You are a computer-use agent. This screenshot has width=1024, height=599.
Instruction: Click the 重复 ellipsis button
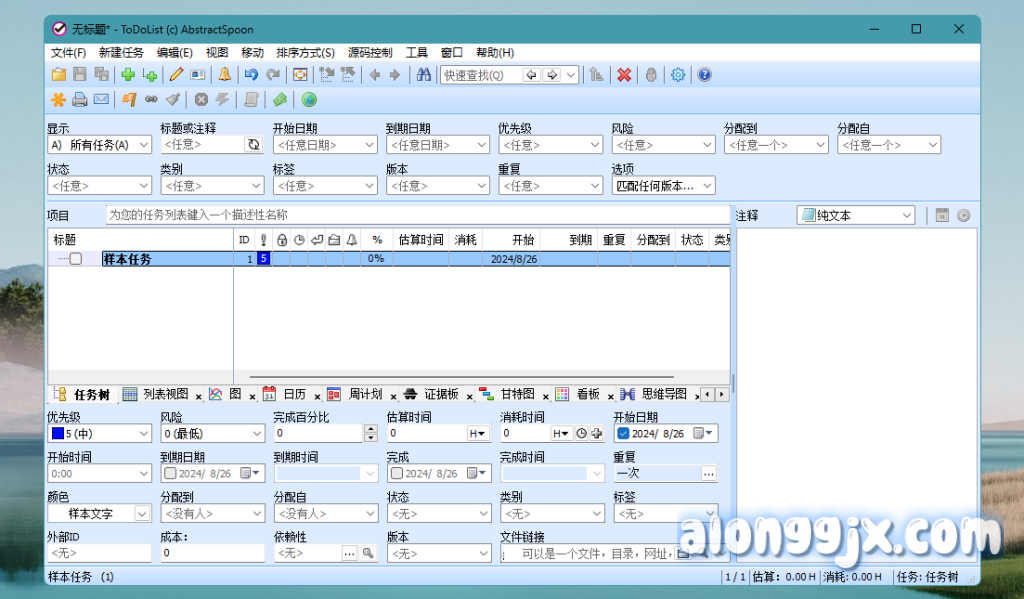[x=709, y=473]
